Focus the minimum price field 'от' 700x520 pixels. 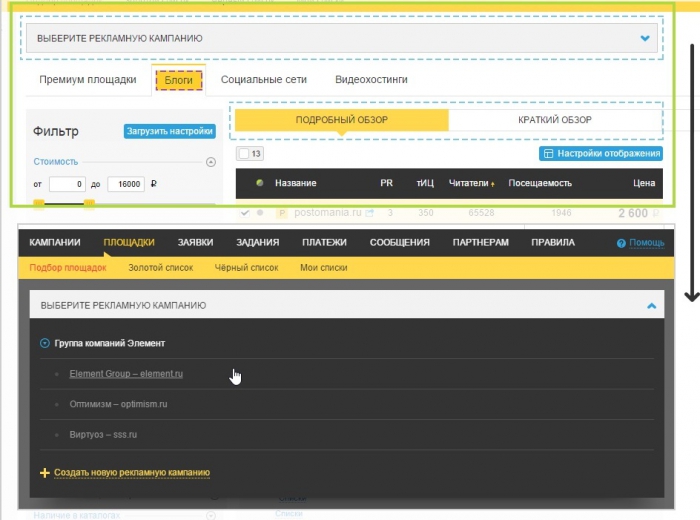tap(67, 184)
